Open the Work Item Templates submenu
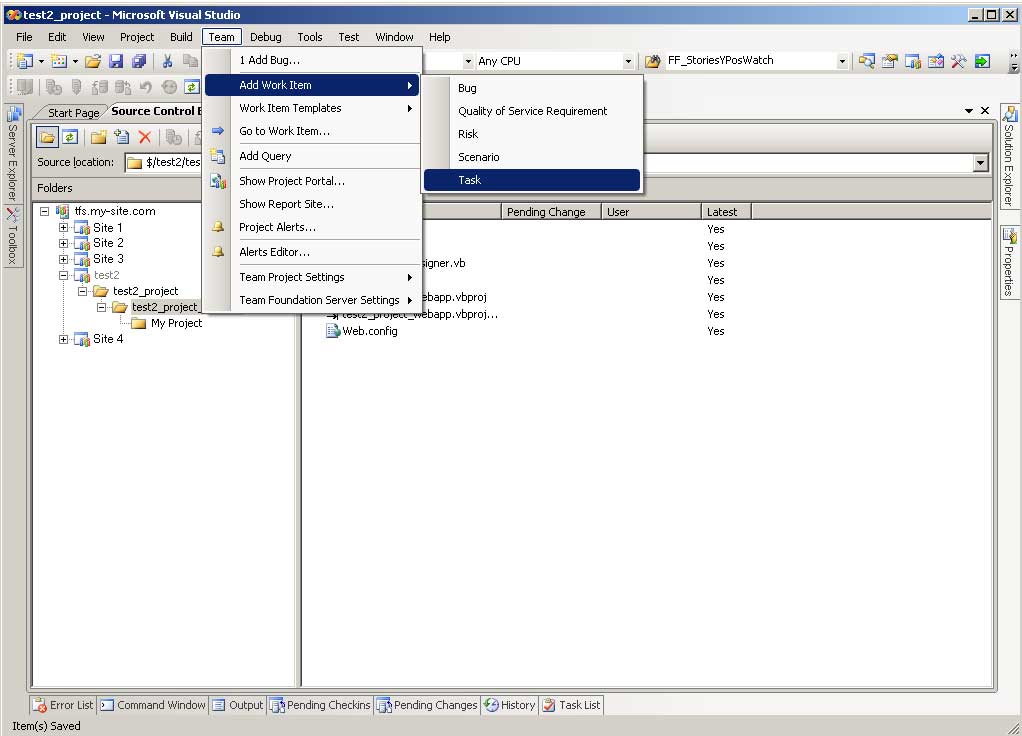 click(x=312, y=108)
